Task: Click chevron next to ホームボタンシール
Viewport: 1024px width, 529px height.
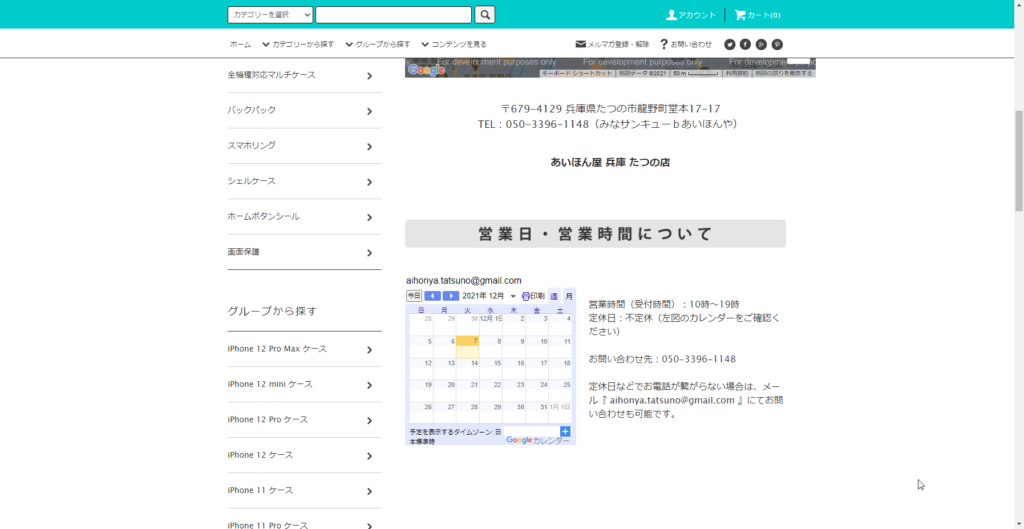Action: tap(370, 217)
